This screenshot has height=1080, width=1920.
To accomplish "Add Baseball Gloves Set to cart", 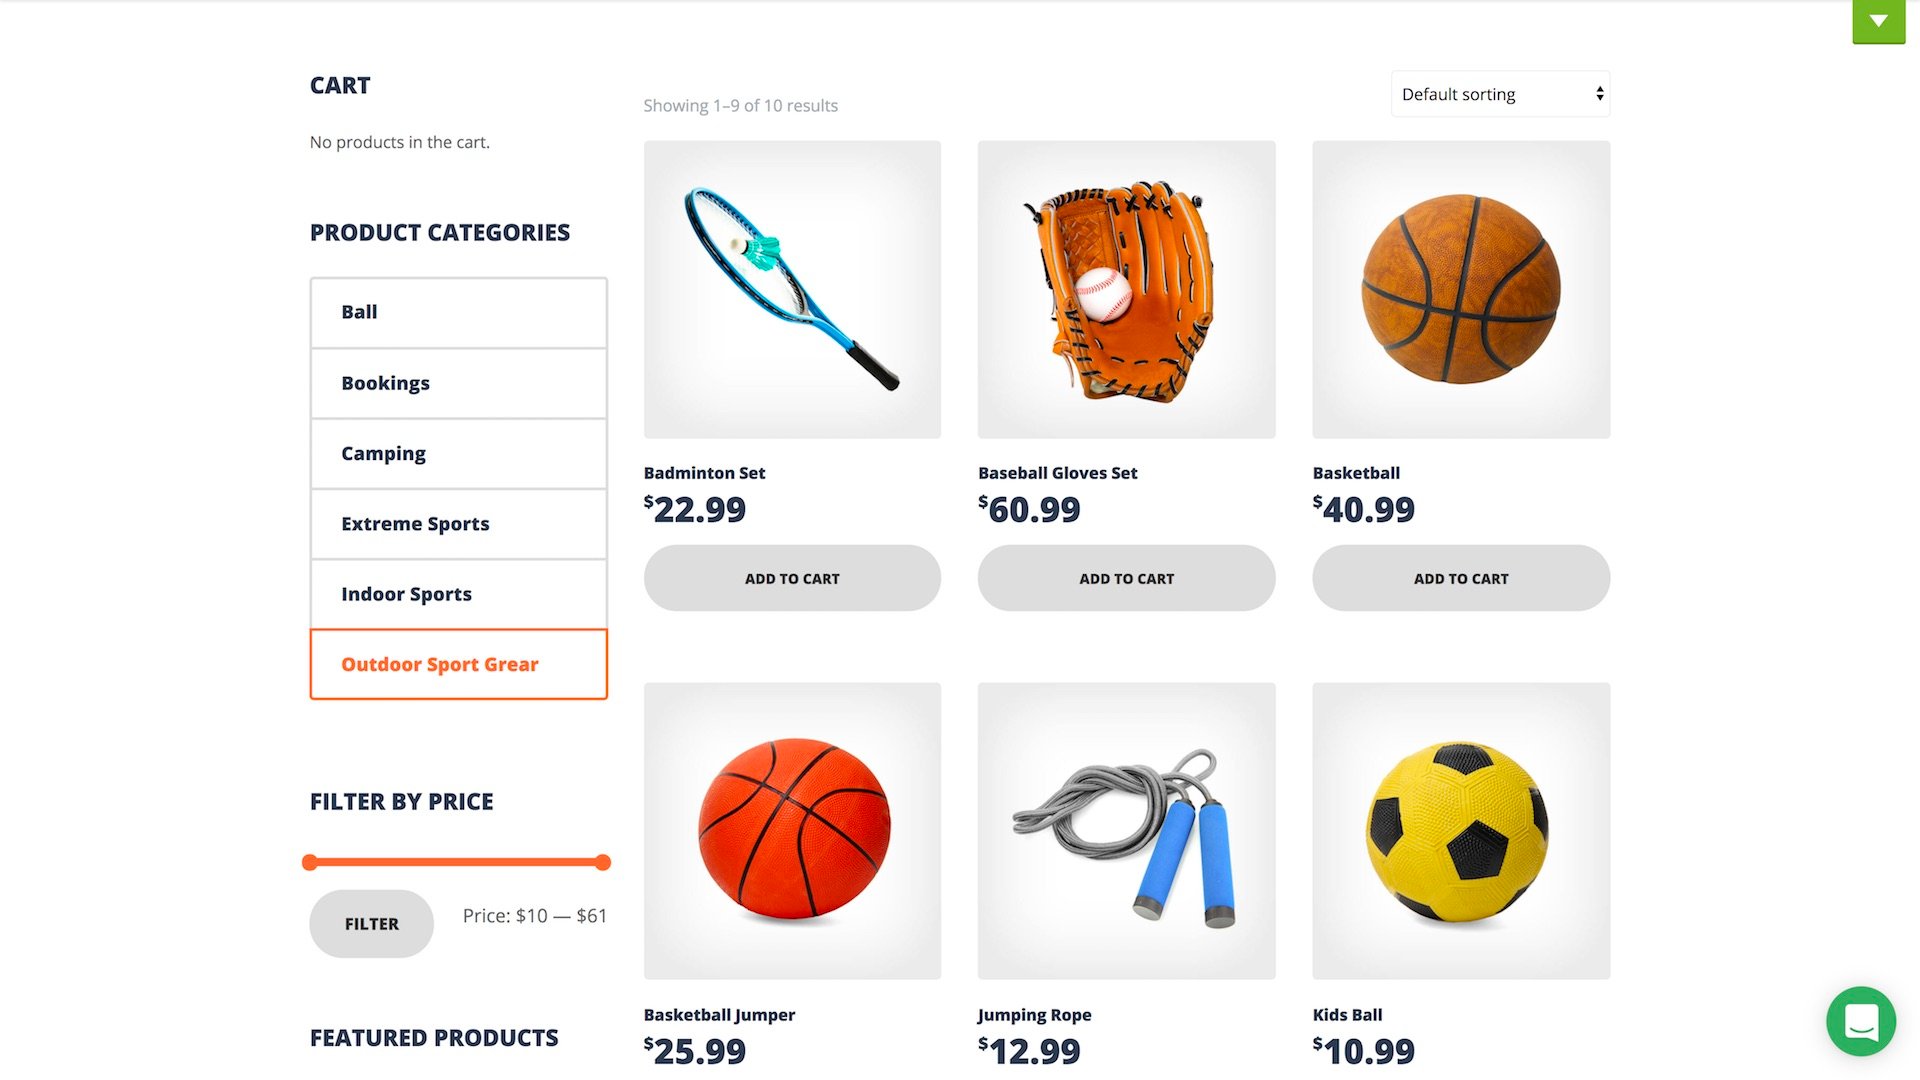I will click(x=1126, y=578).
